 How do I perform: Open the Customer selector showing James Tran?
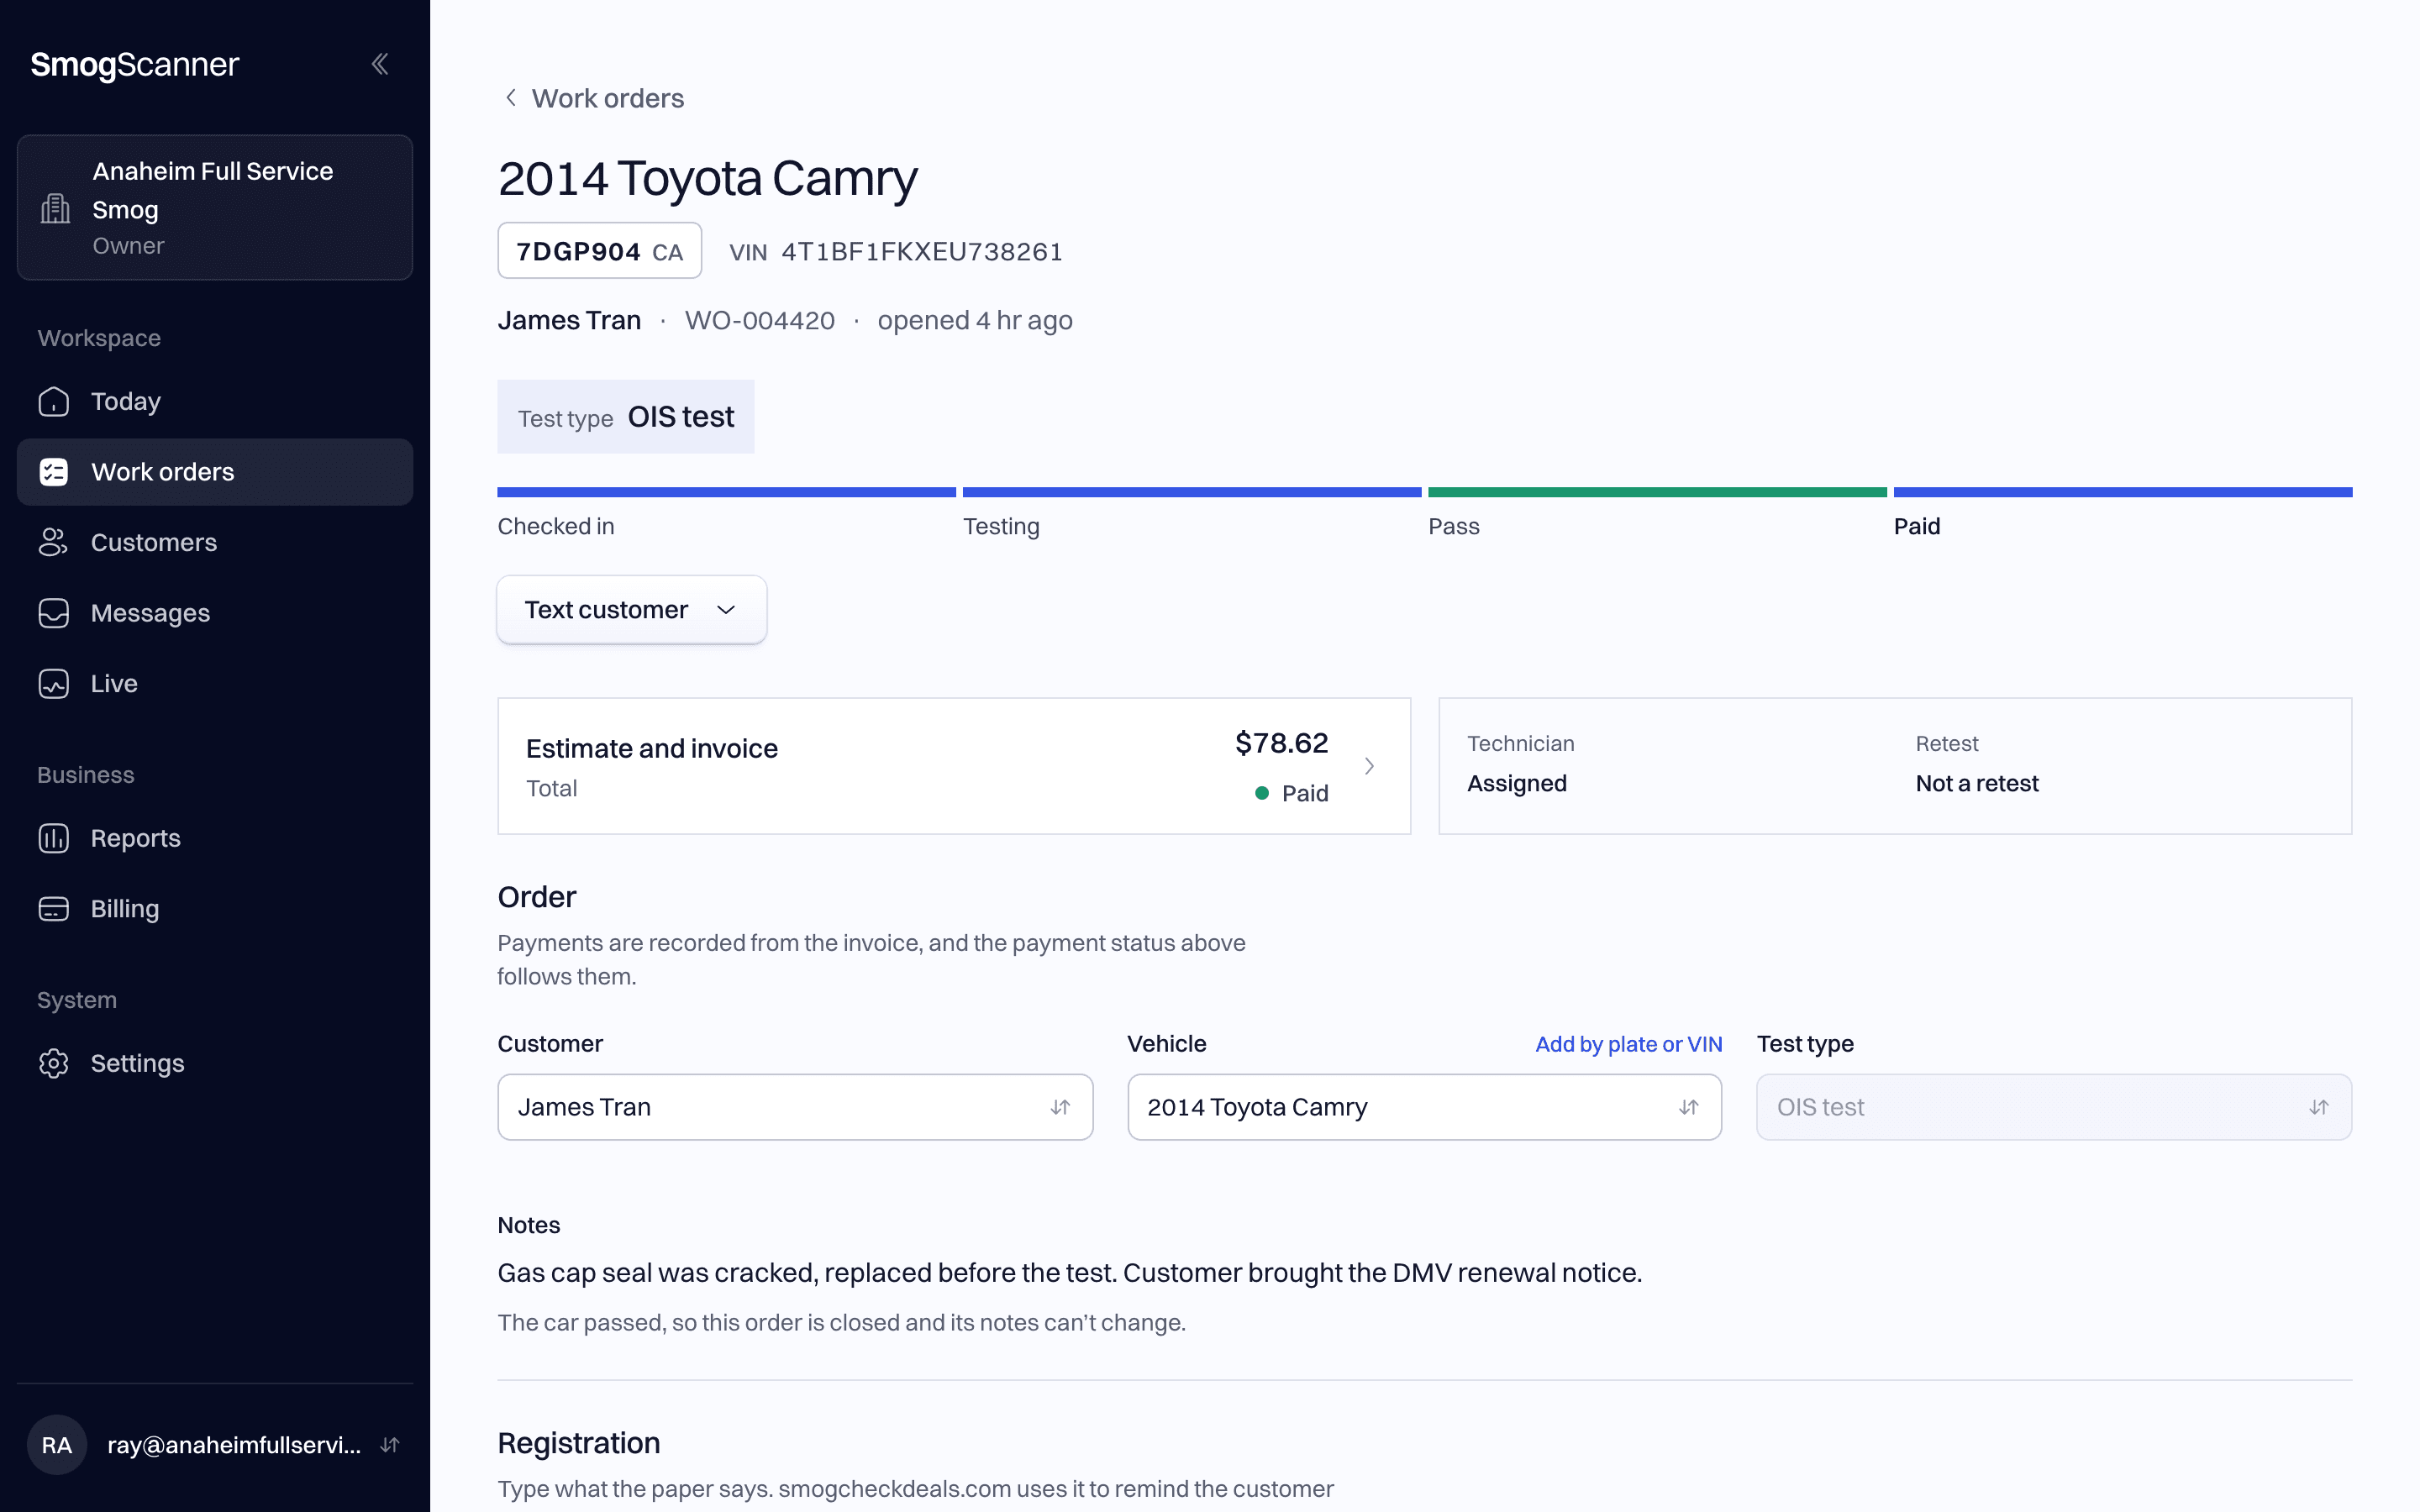[795, 1107]
